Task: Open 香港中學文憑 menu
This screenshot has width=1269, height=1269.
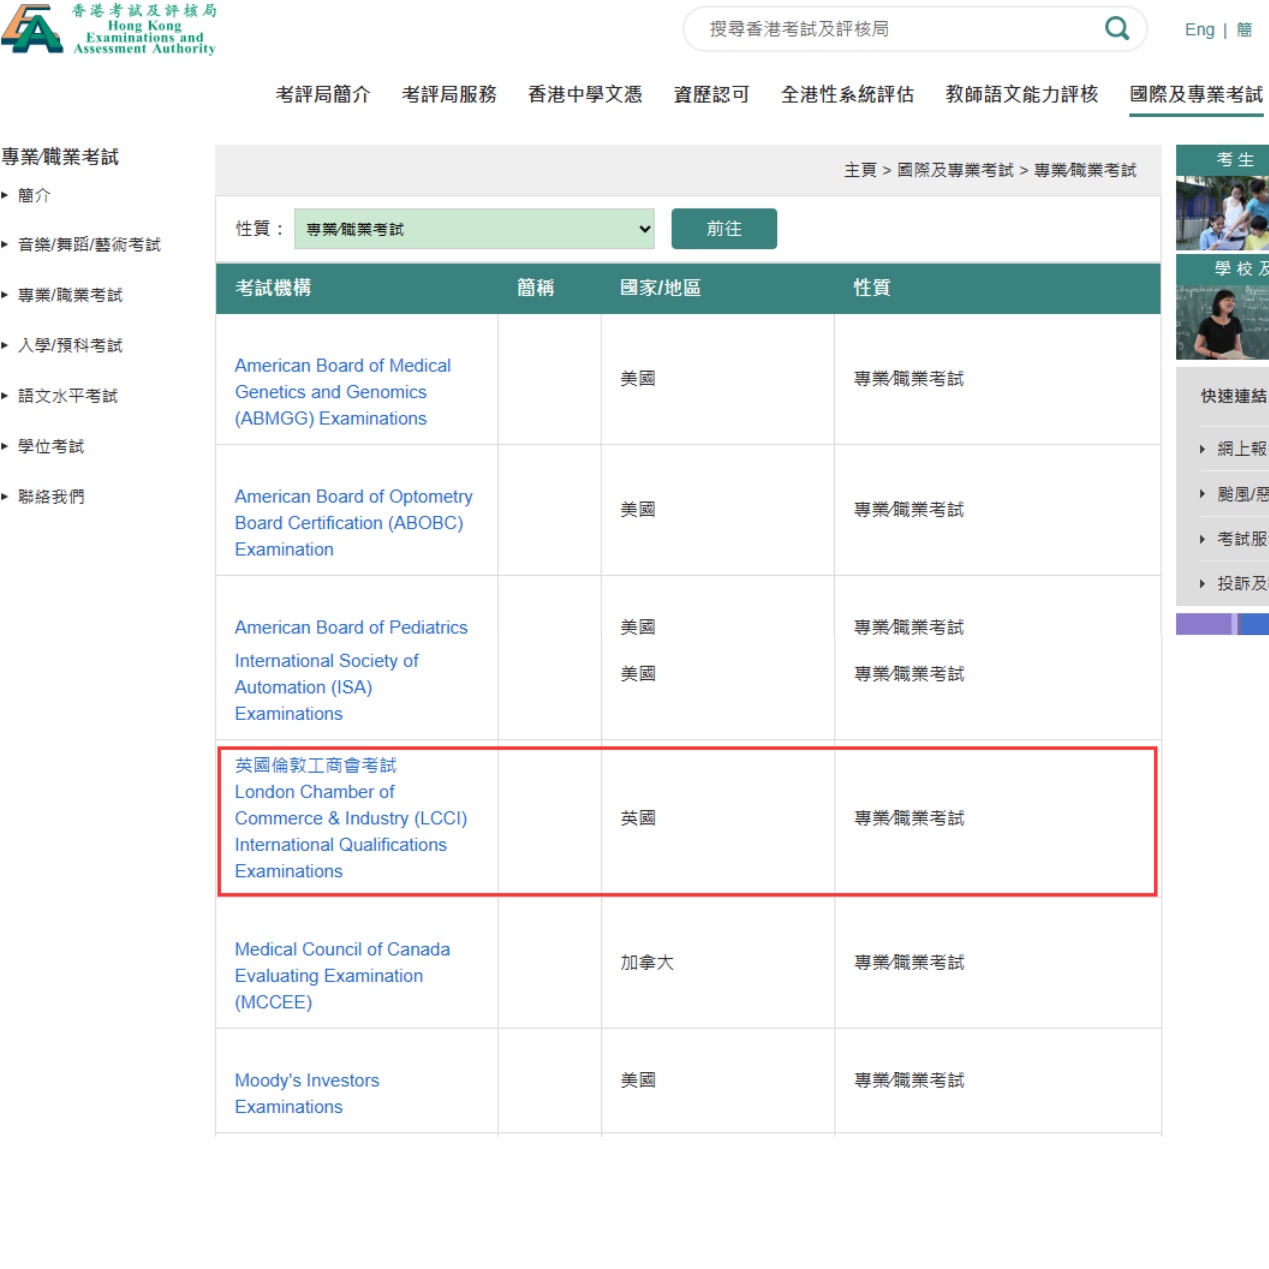Action: click(585, 94)
